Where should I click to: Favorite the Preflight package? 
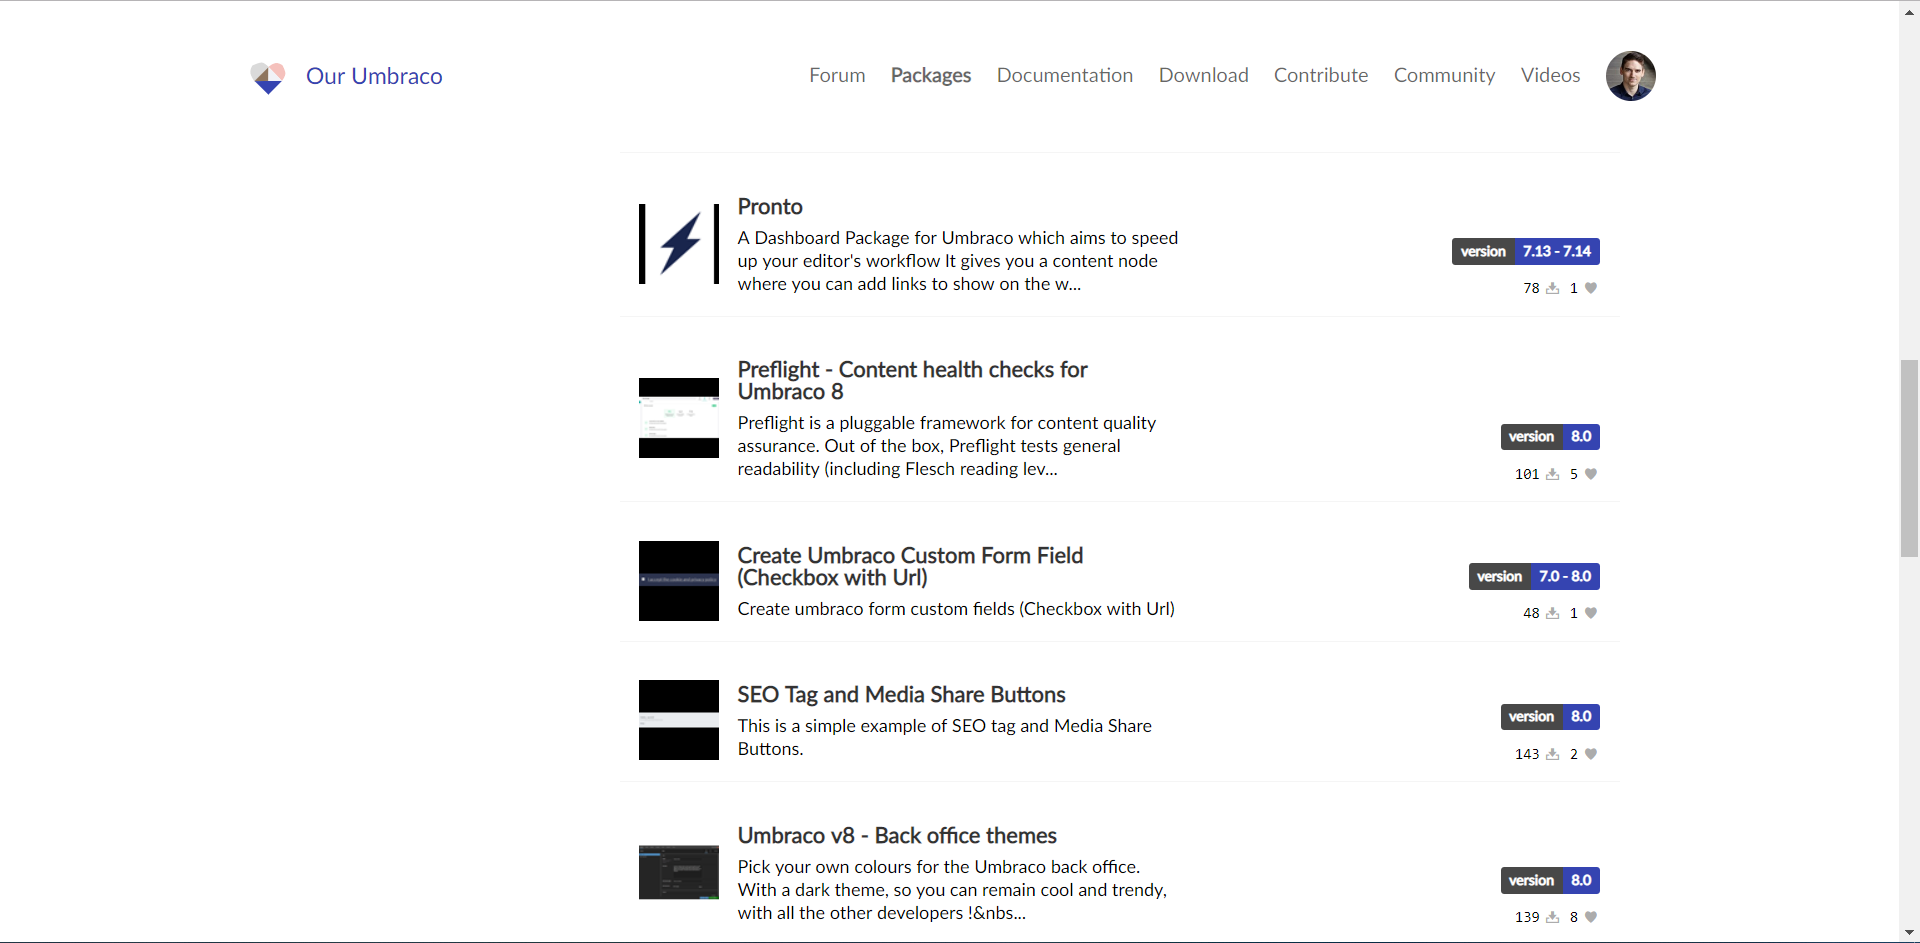1590,474
